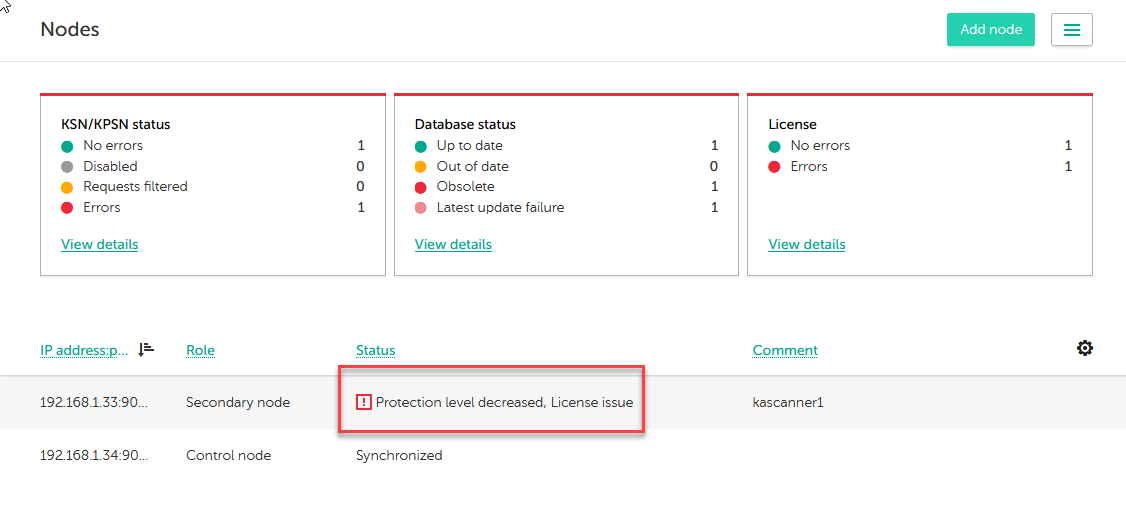Select the Secondary node row 192.168.1.33

(94, 402)
